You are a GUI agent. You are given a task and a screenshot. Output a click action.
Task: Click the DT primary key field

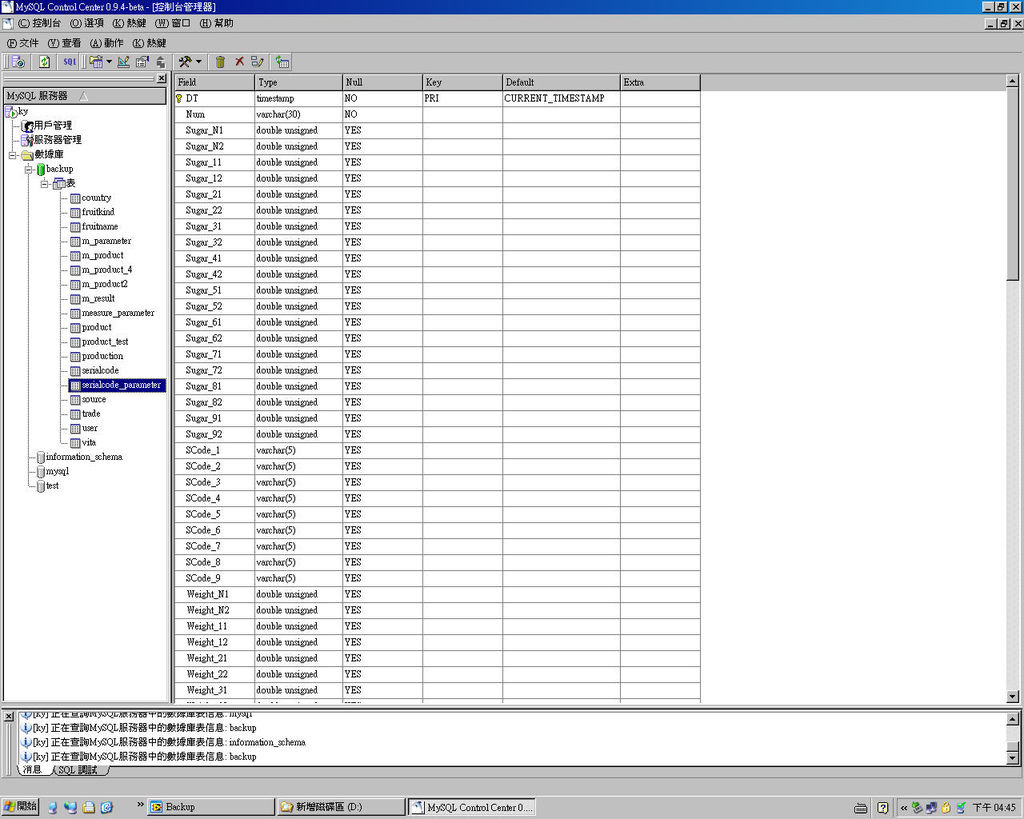click(x=214, y=99)
